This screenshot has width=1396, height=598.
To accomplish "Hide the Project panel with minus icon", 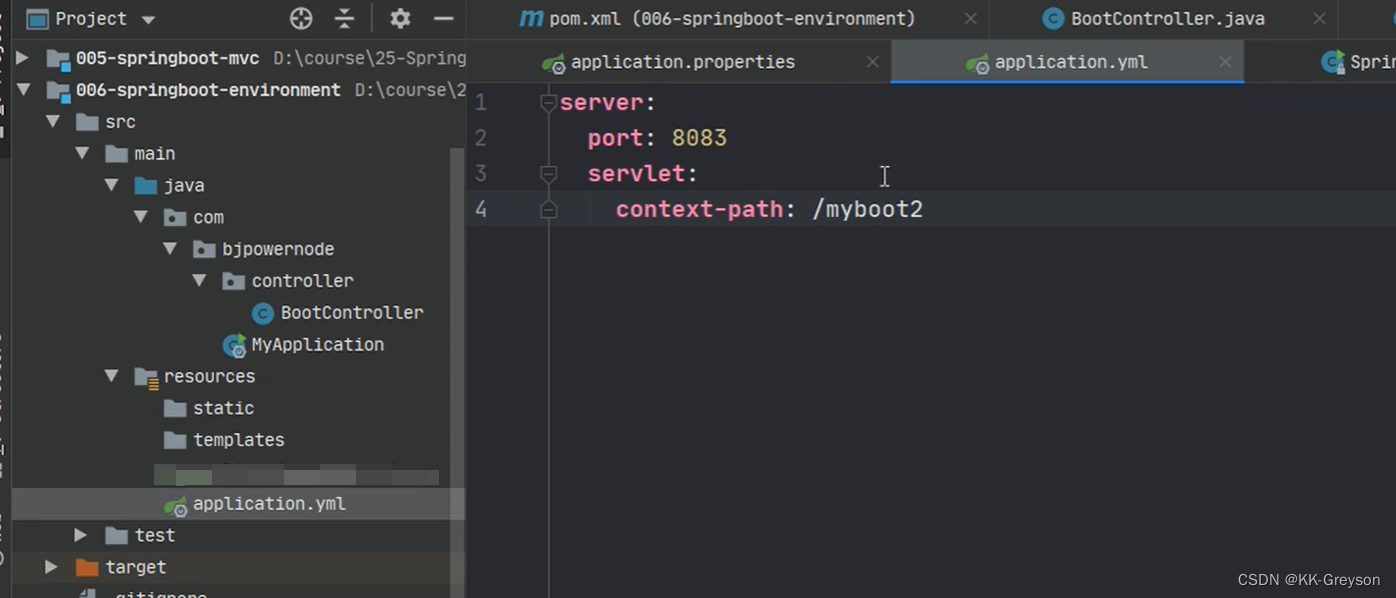I will [x=443, y=18].
